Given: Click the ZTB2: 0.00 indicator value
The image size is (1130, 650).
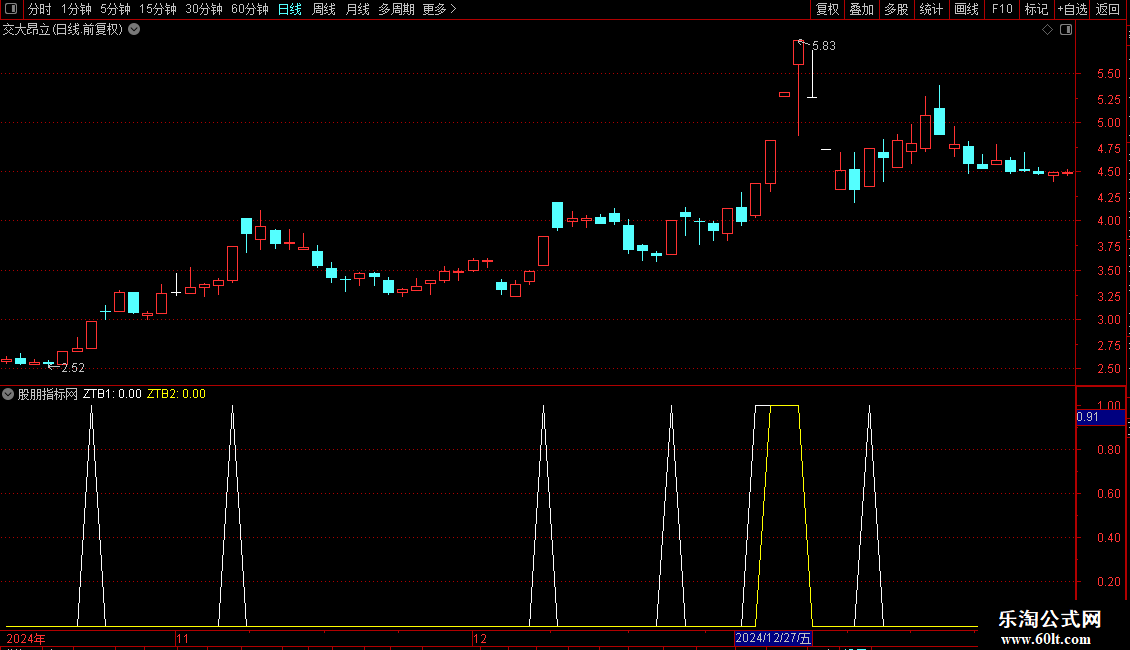Looking at the screenshot, I should (176, 394).
